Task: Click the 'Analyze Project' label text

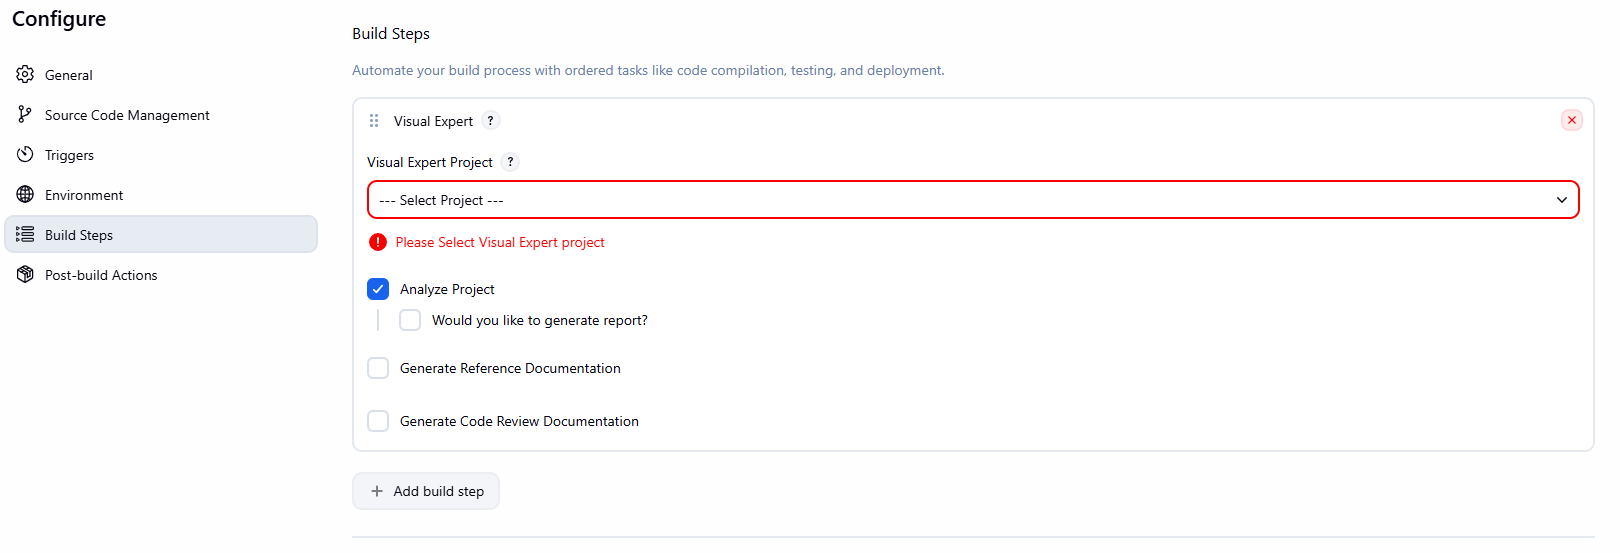Action: tap(447, 289)
